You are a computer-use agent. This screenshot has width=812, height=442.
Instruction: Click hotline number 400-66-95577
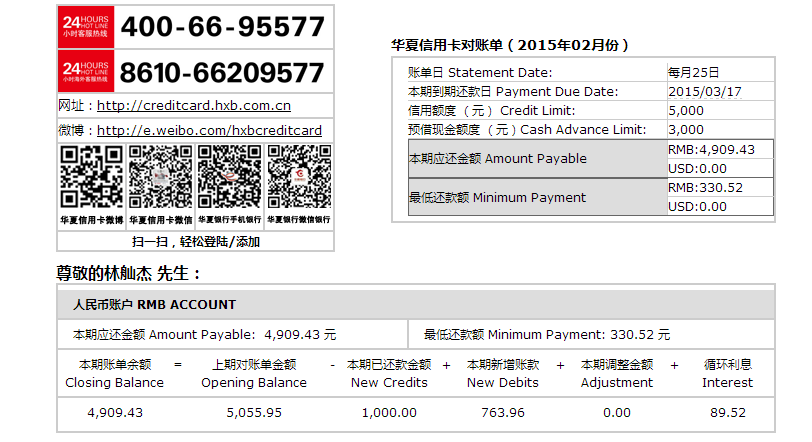[223, 27]
